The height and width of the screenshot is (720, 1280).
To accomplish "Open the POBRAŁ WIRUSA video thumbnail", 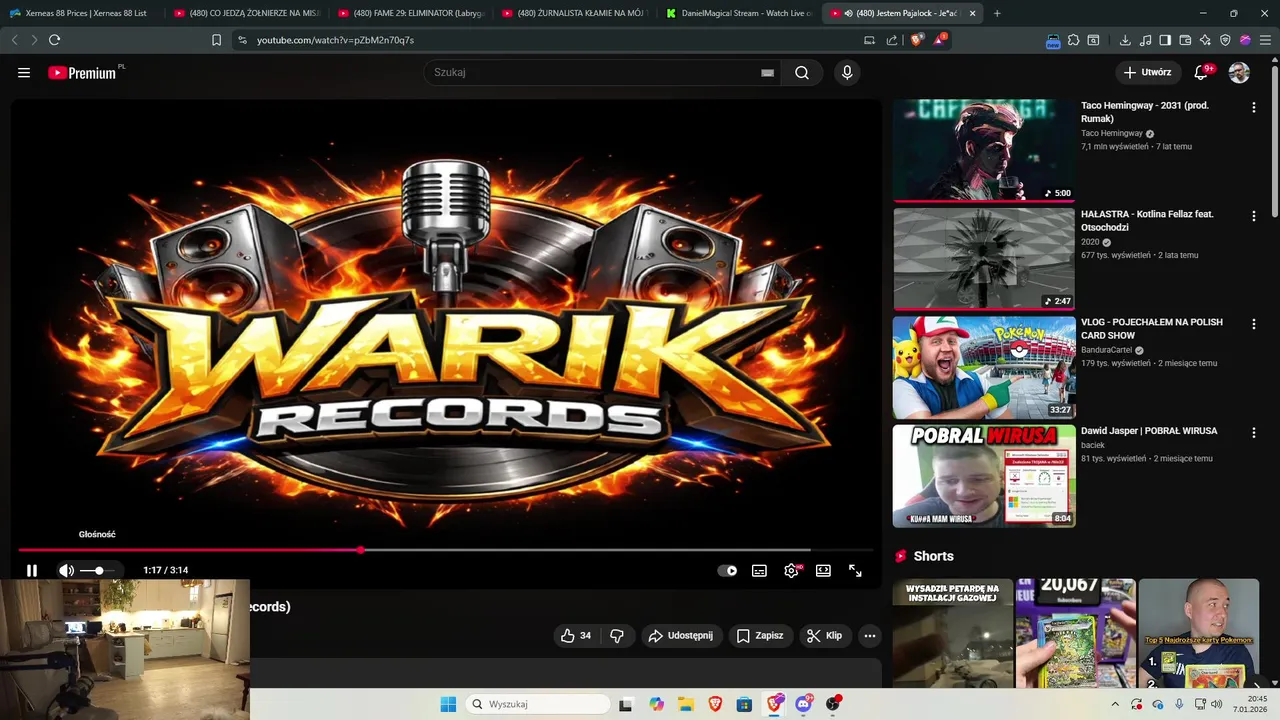I will 984,476.
